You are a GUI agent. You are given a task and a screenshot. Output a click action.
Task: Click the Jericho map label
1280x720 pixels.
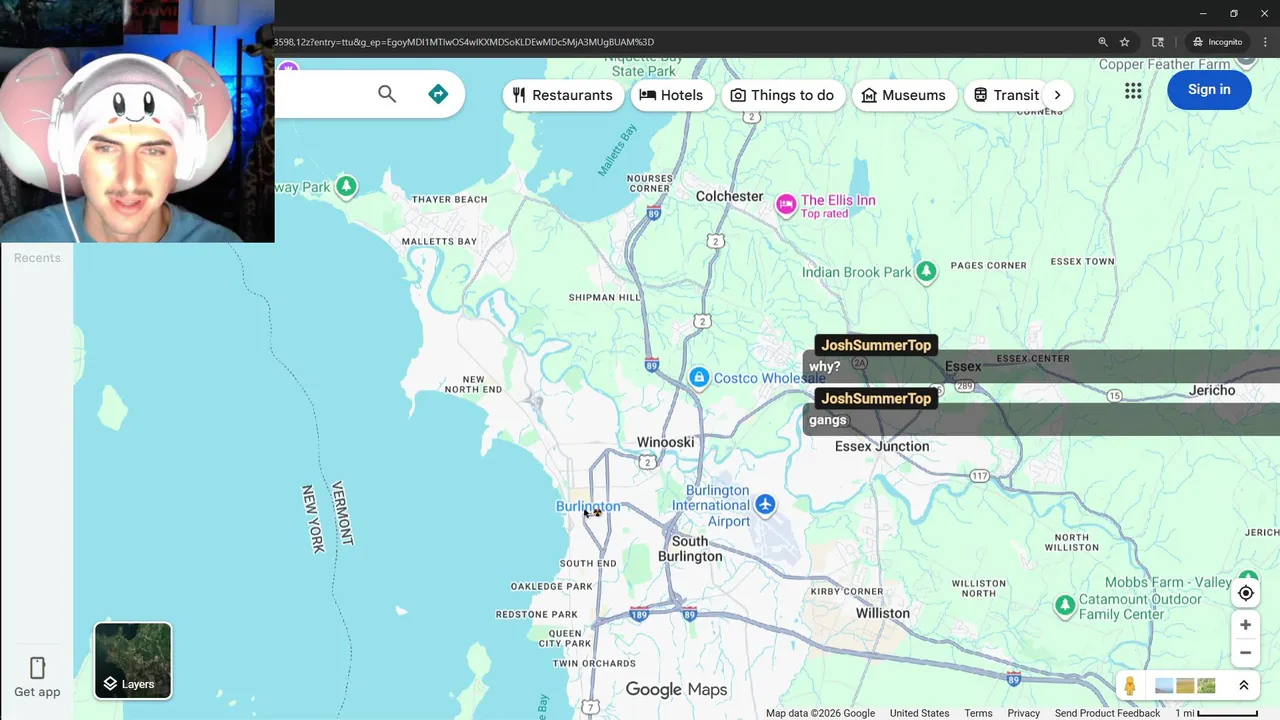[x=1212, y=390]
